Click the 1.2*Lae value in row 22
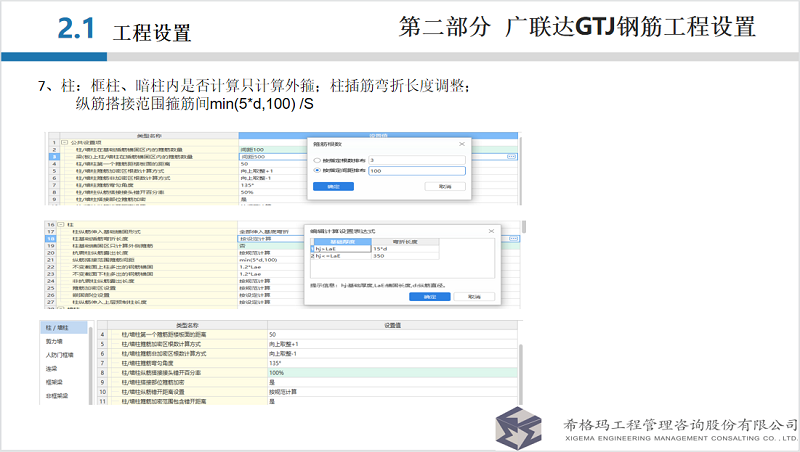 [x=250, y=267]
